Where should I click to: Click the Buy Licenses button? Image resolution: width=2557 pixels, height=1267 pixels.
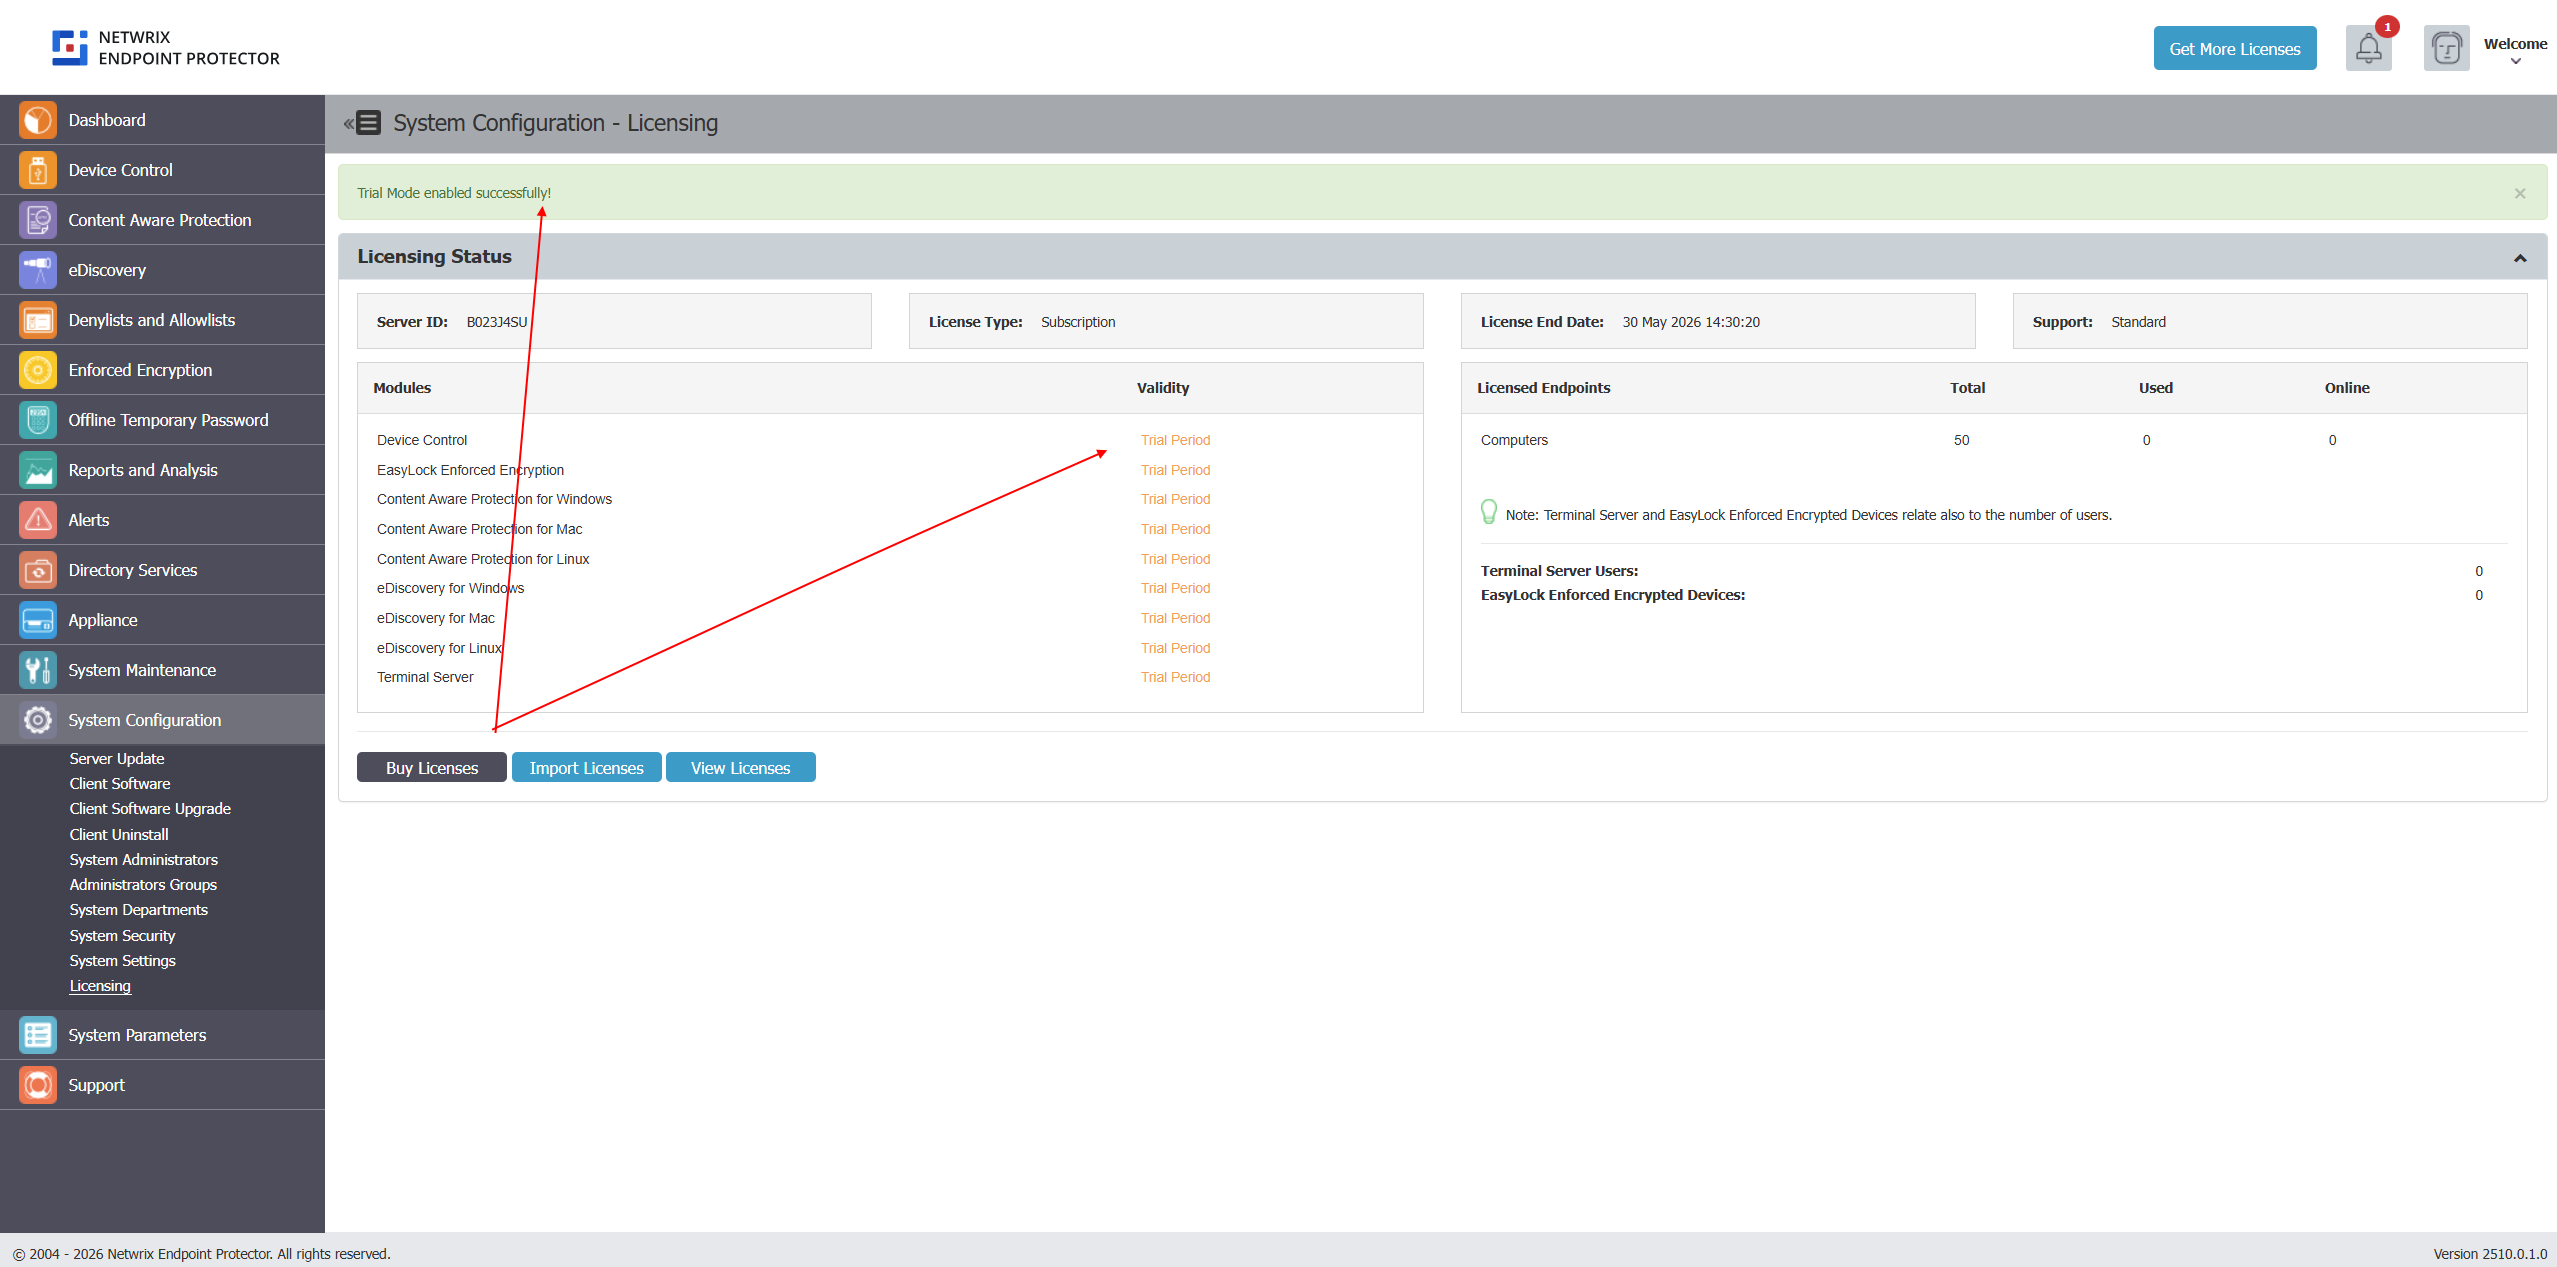[432, 767]
